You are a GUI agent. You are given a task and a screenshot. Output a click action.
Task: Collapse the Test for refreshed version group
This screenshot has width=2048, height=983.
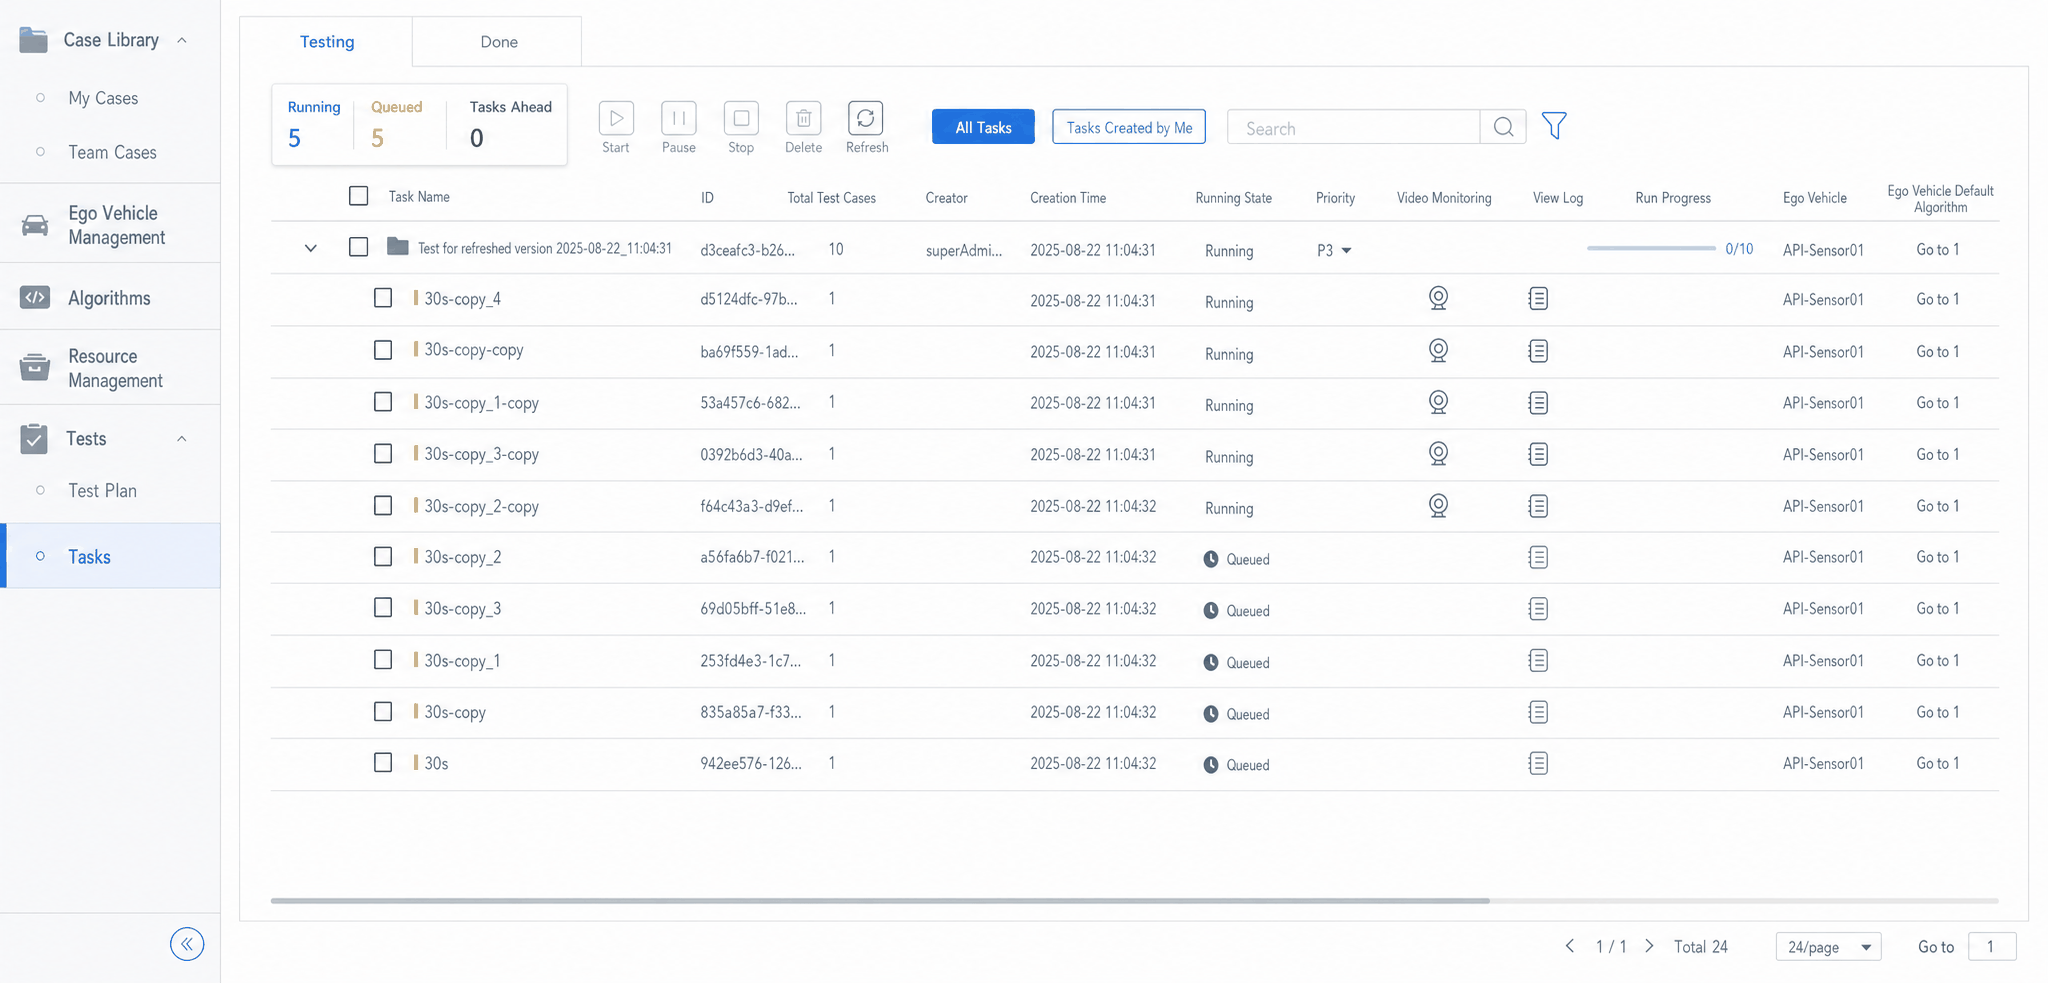[311, 248]
